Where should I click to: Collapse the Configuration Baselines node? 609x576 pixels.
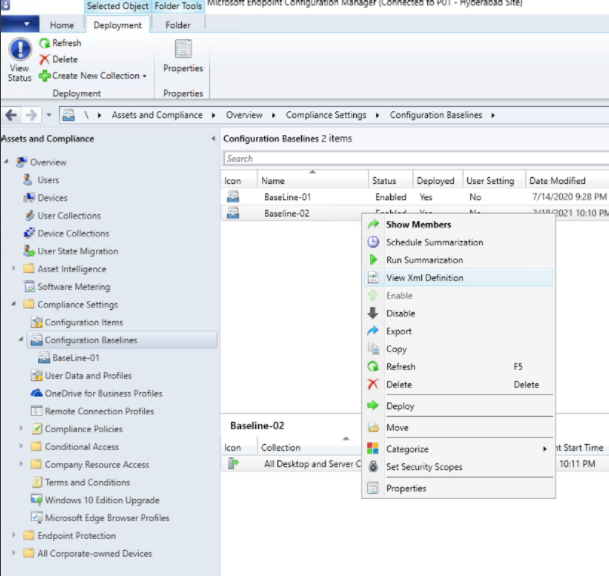point(21,339)
